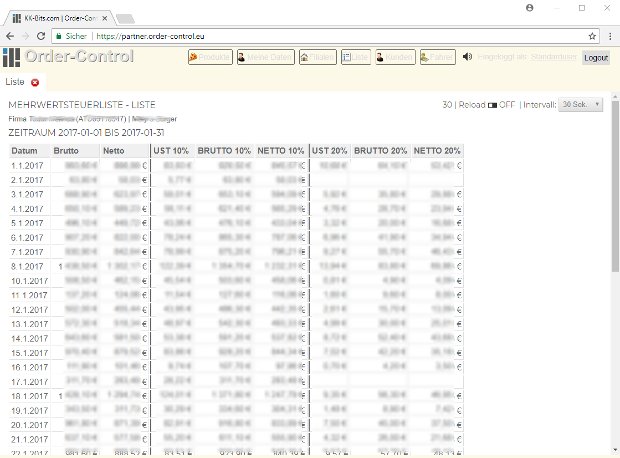
Task: Click the ZEITRAUM 2017-01-01 BIS 2017-01-31 text
Action: coord(86,132)
